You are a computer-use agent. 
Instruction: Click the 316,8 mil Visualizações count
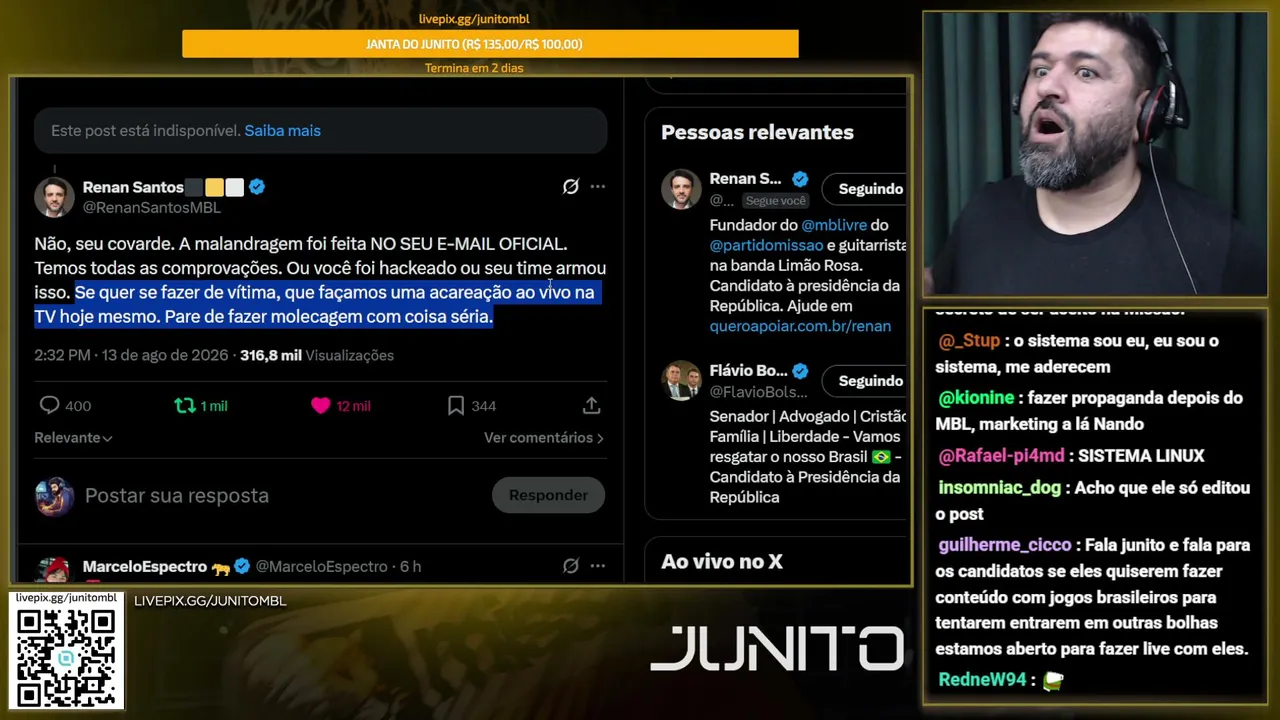point(317,355)
